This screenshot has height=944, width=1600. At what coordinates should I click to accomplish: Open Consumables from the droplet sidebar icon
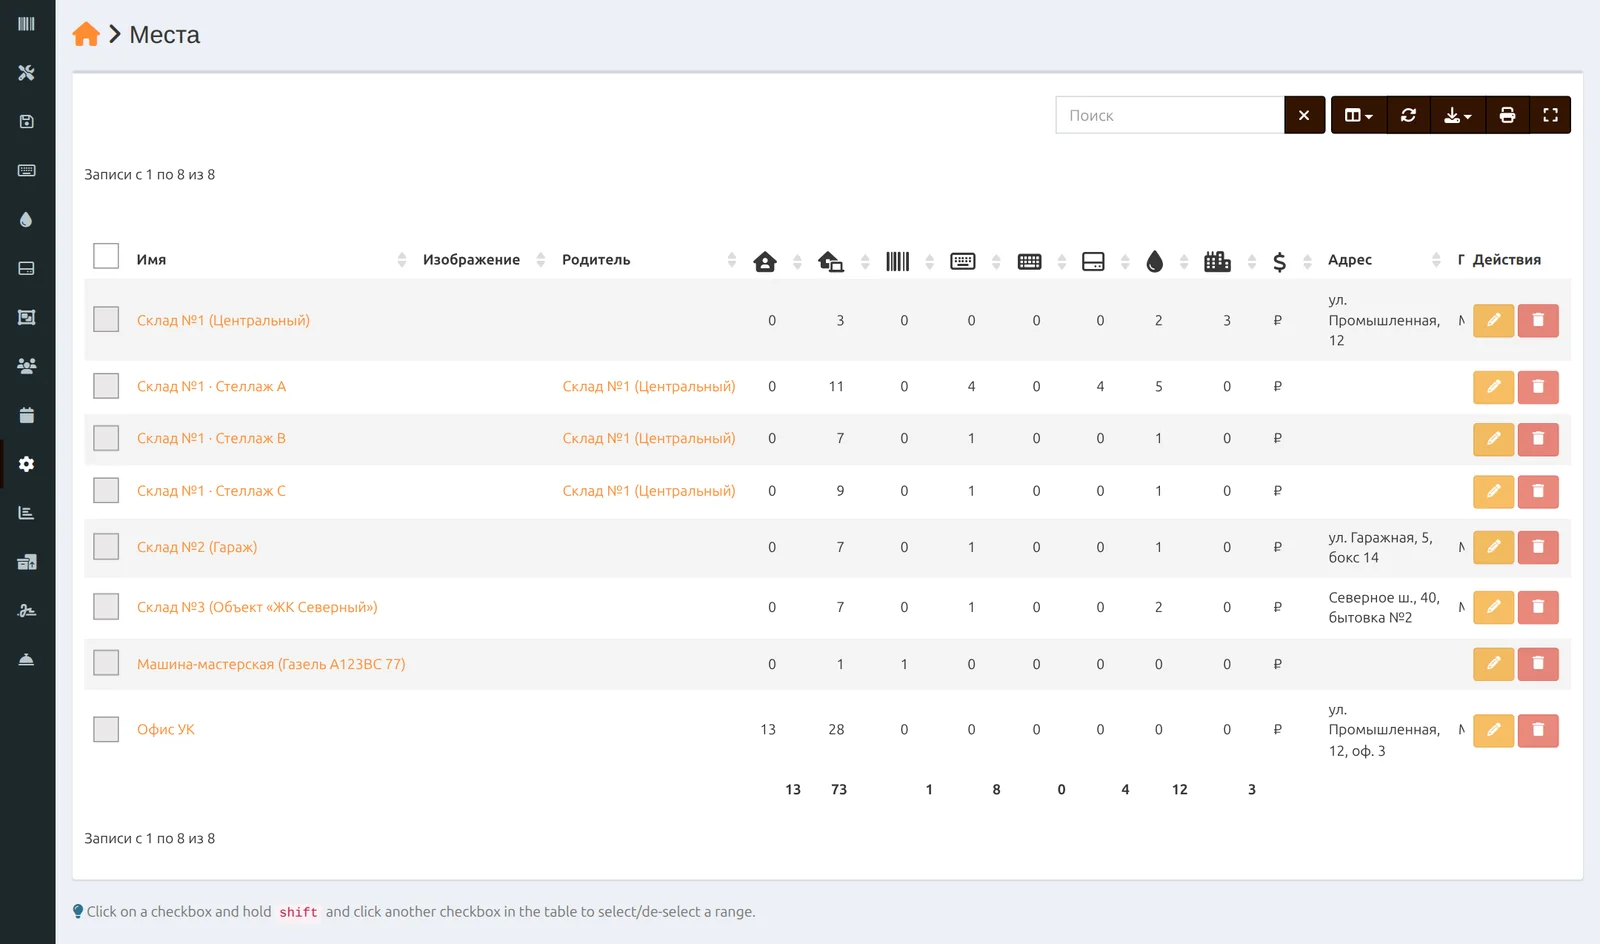[27, 220]
